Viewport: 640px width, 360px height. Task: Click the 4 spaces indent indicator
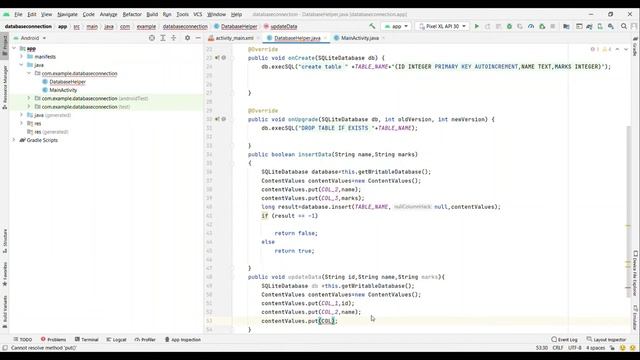[x=596, y=348]
